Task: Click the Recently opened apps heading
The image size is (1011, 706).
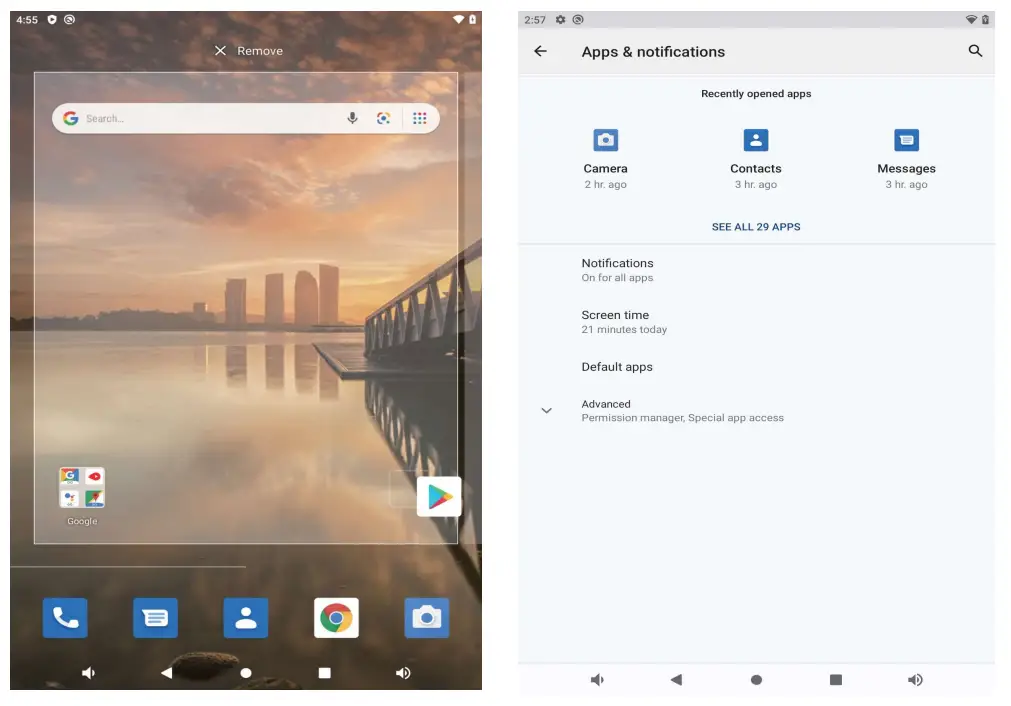Action: [x=756, y=93]
